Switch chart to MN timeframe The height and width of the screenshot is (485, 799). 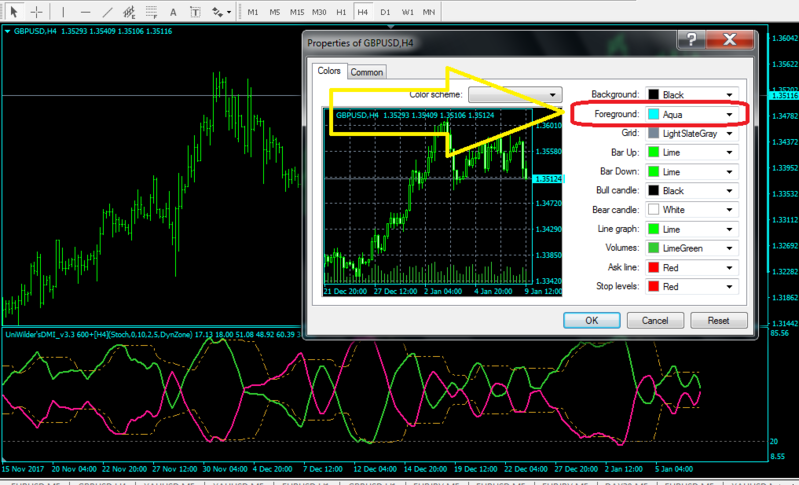(x=429, y=11)
